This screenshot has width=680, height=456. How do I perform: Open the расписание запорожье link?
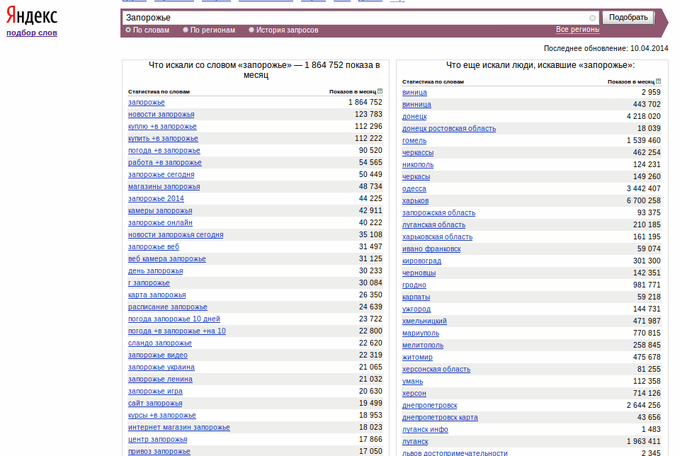coord(167,307)
